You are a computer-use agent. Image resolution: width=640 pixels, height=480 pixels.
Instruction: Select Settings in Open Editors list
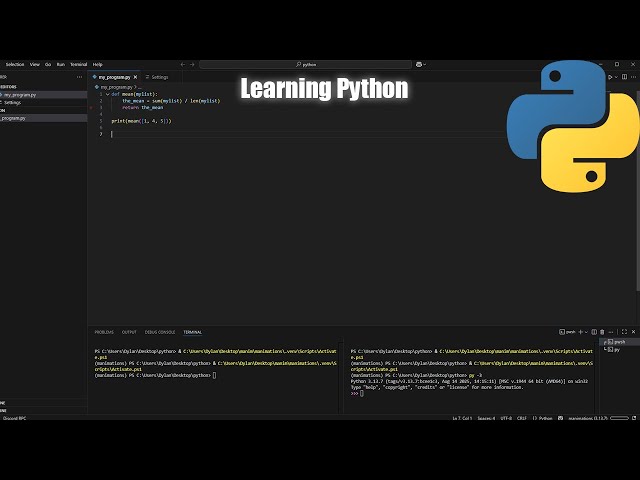pyautogui.click(x=43, y=102)
